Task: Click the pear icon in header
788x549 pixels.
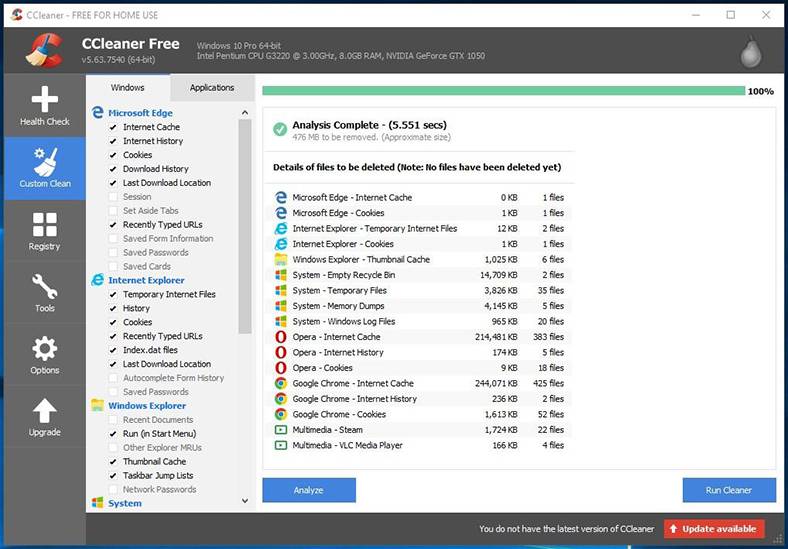Action: pos(751,52)
